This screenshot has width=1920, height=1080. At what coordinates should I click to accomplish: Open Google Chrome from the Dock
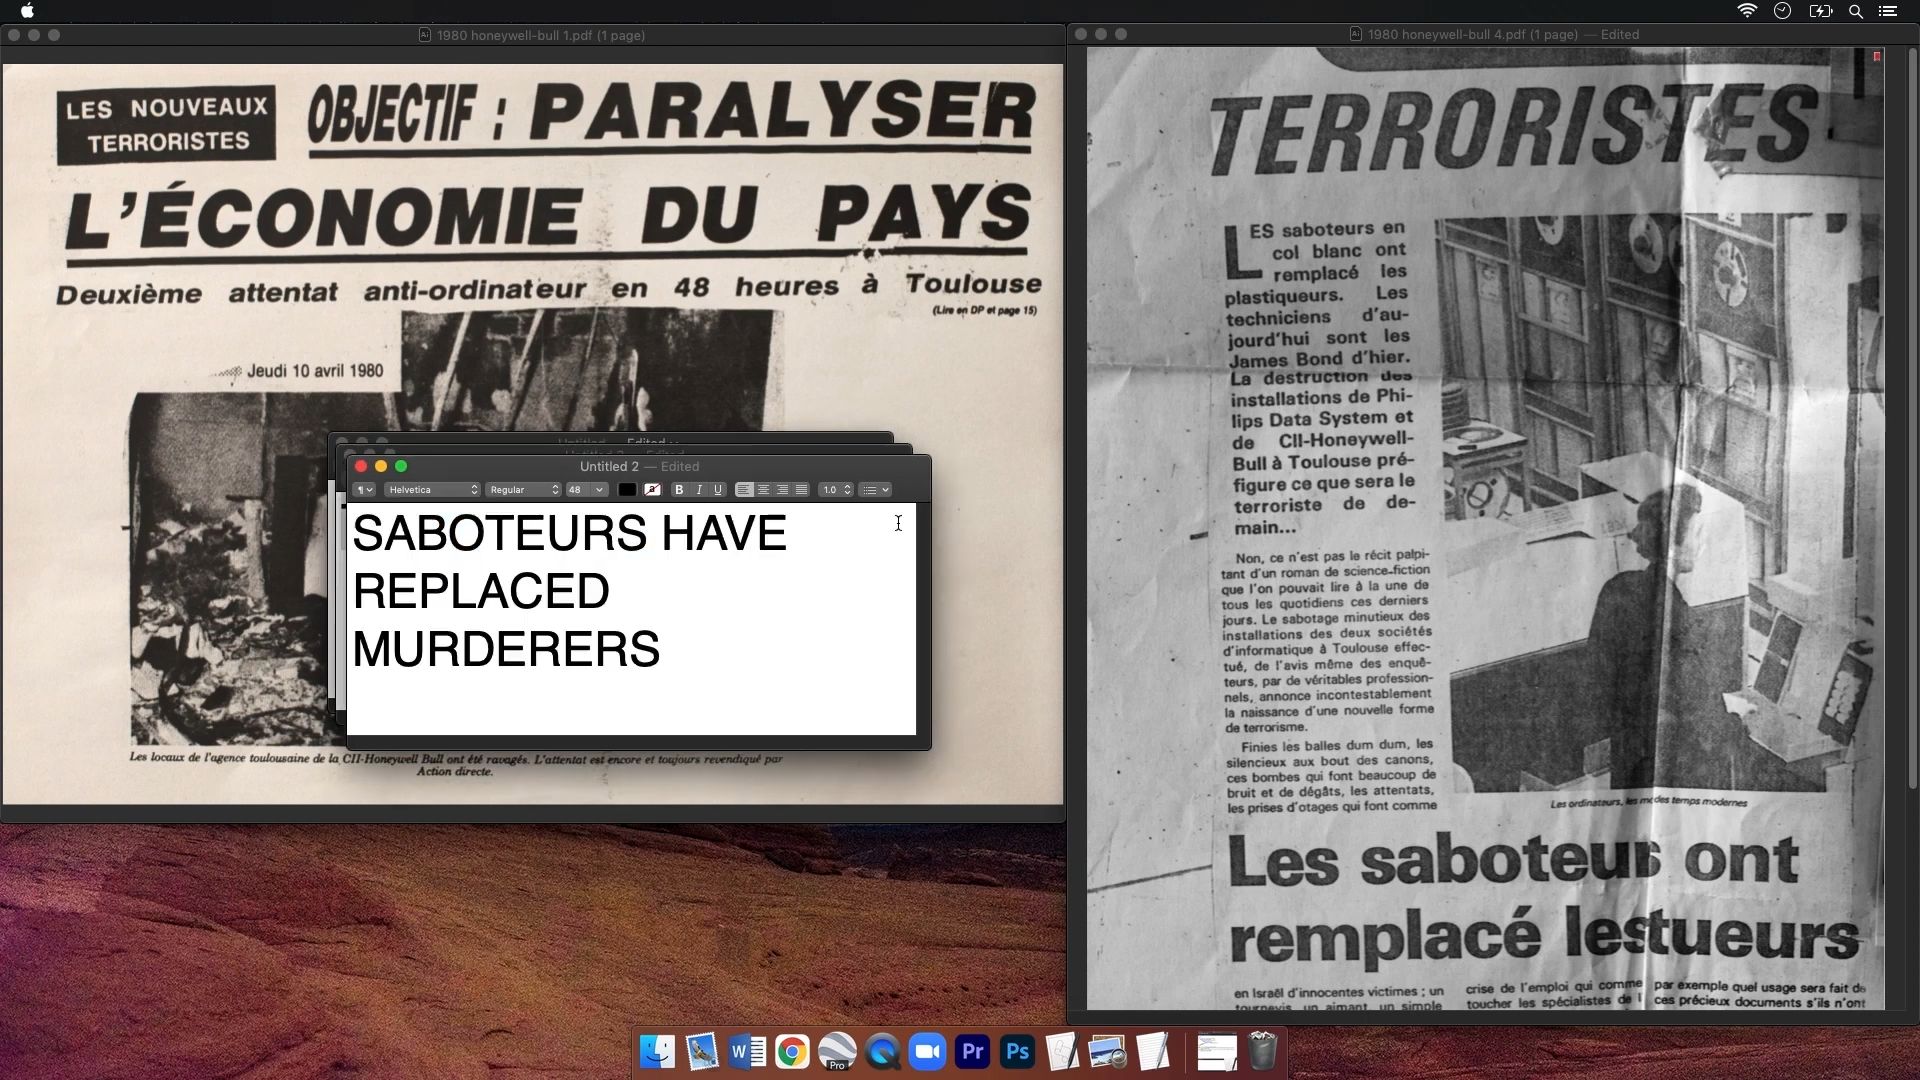pyautogui.click(x=792, y=1052)
